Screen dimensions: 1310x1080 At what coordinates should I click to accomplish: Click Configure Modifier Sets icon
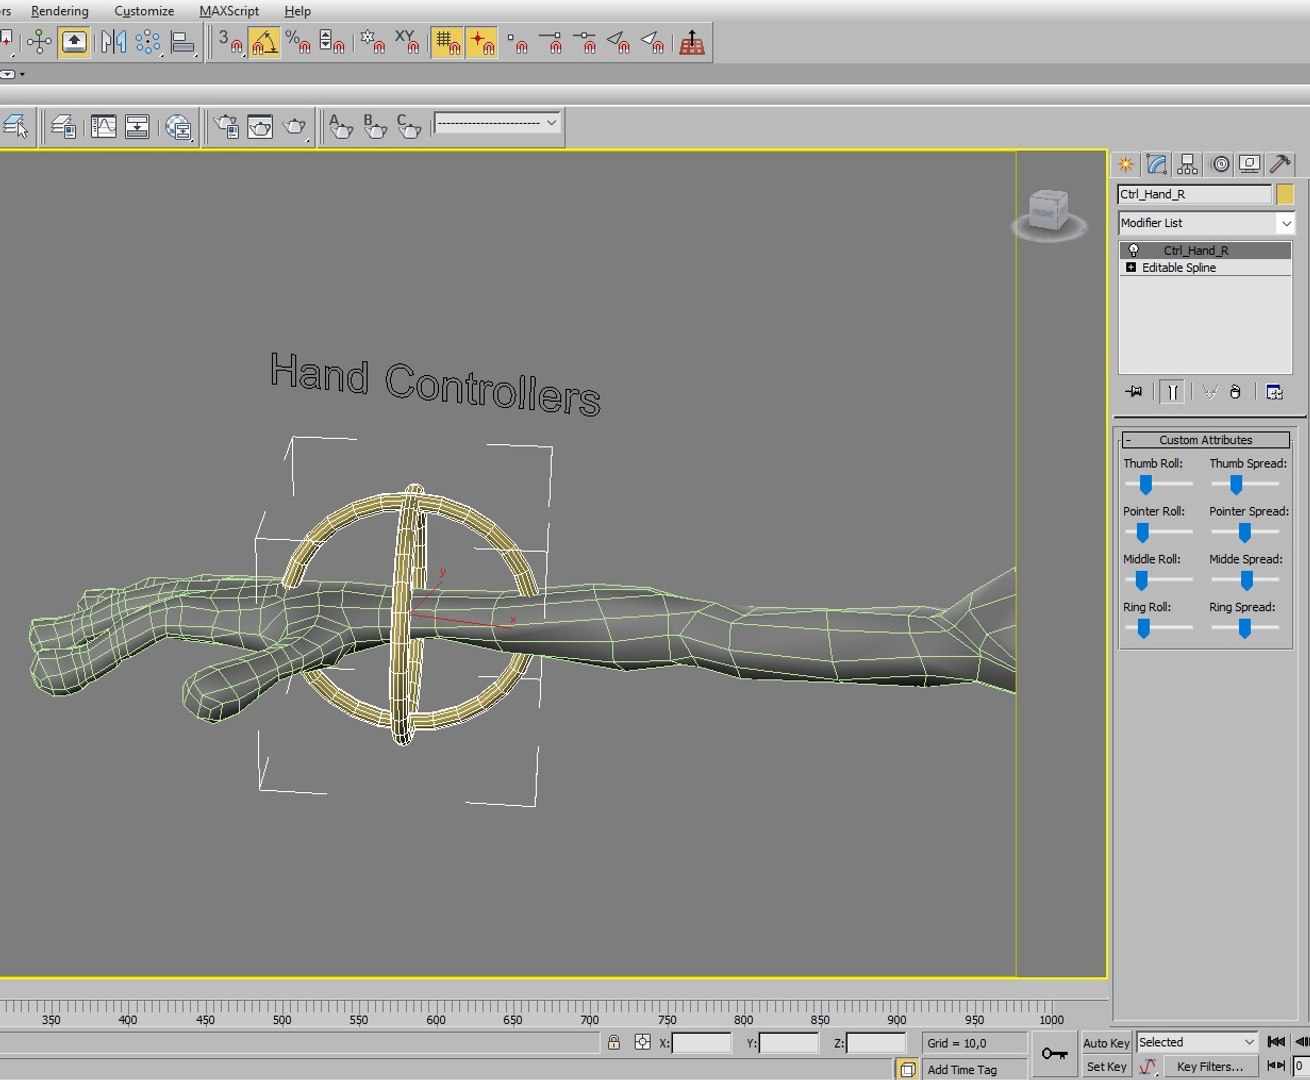(1274, 392)
